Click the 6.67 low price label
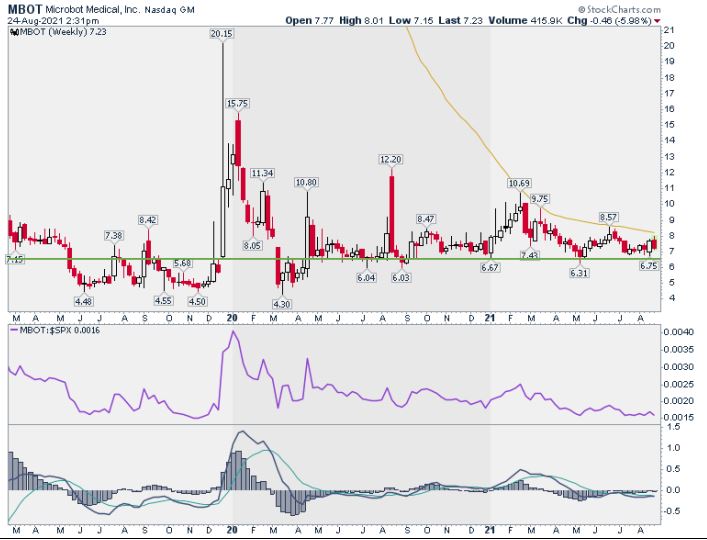707x540 pixels. (x=490, y=268)
